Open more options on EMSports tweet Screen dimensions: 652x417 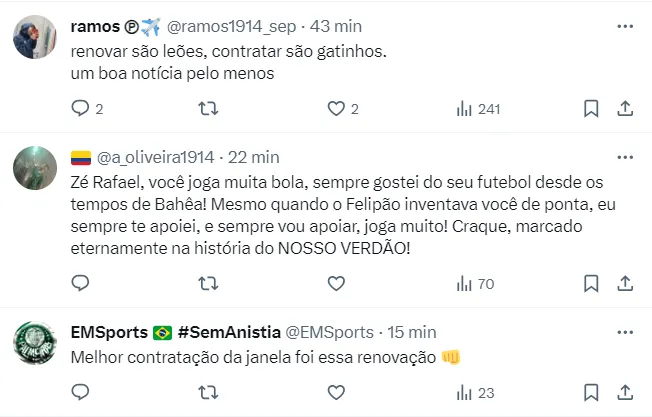[625, 332]
